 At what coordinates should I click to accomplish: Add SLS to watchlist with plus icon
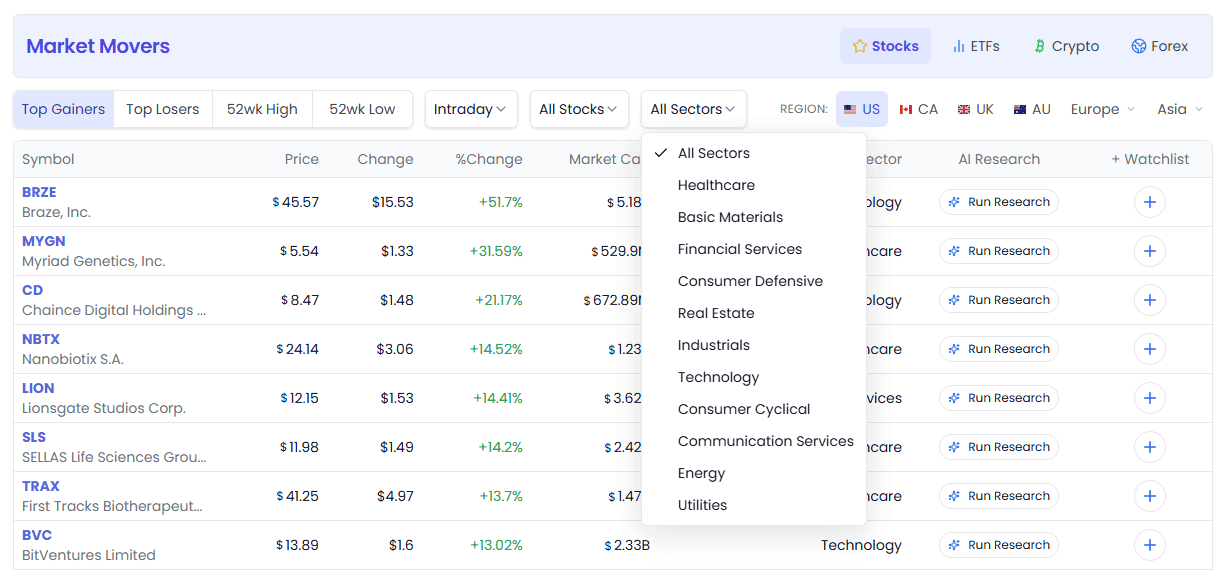point(1150,447)
